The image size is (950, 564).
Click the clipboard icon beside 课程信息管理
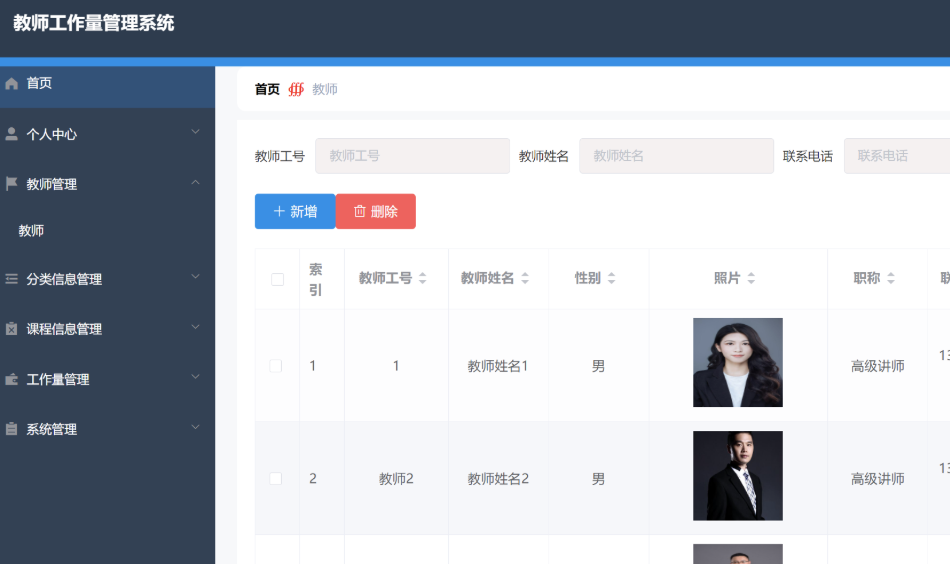pos(12,329)
